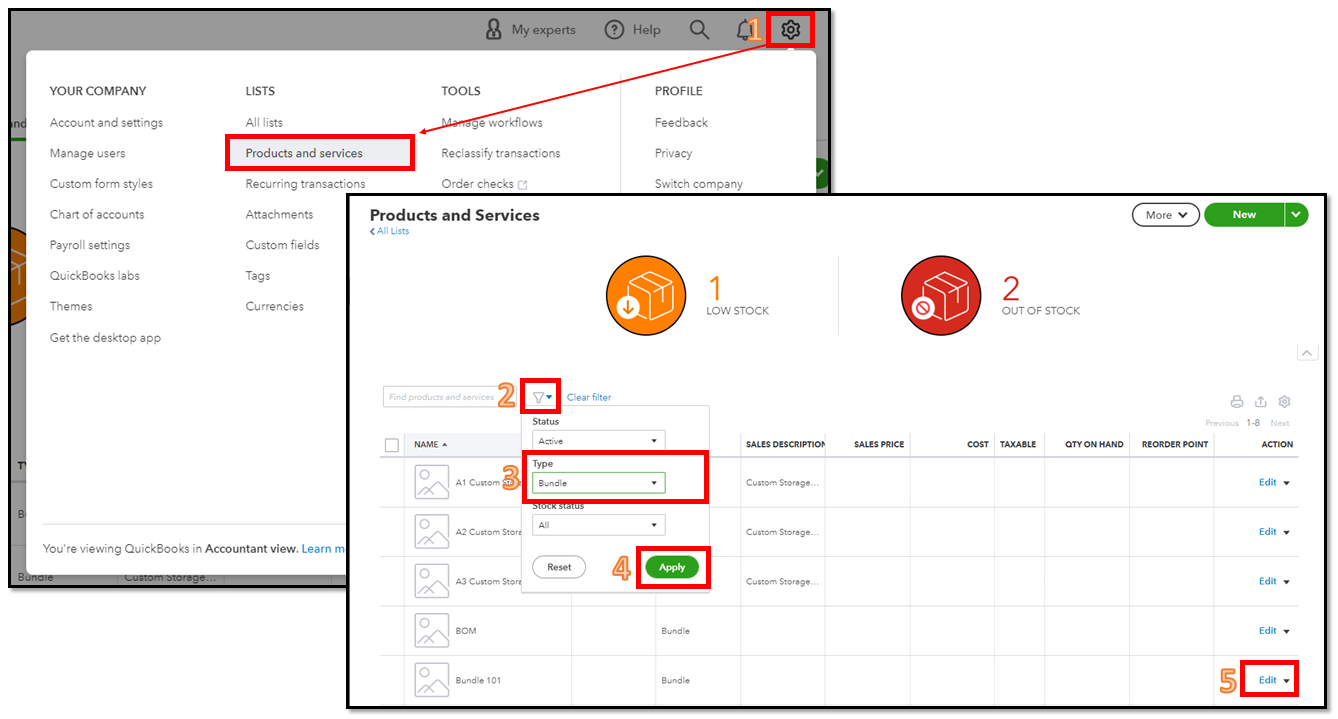Open All lists in the Lists menu
This screenshot has width=1338, height=719.
tap(264, 122)
